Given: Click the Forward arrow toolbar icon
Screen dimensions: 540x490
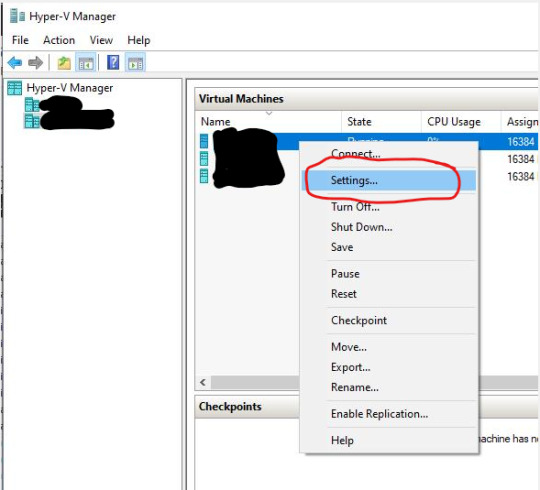Looking at the screenshot, I should [35, 63].
